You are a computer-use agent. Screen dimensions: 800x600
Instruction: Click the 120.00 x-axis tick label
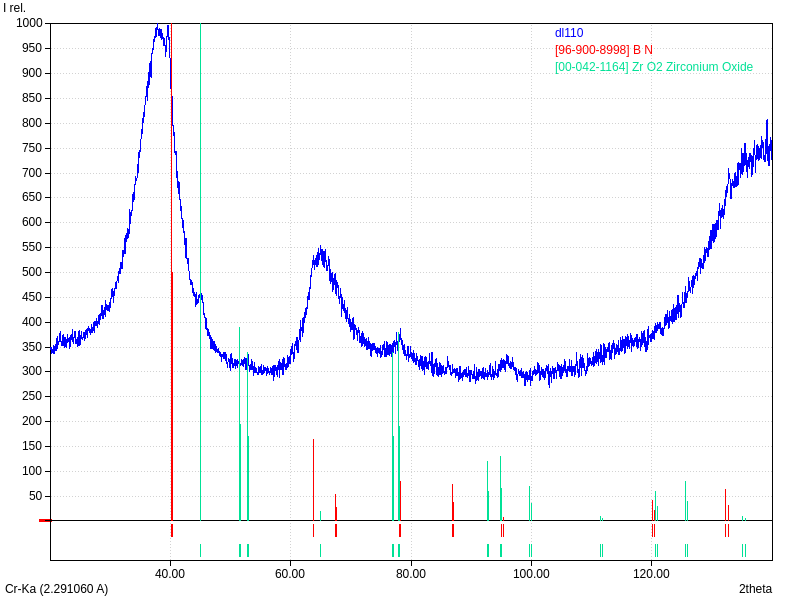[x=651, y=574]
